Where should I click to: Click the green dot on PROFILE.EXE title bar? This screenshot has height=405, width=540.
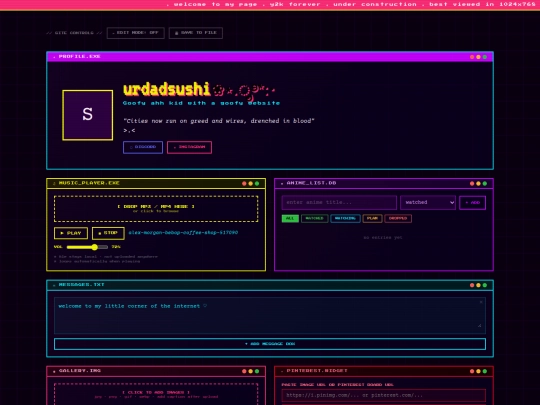485,57
